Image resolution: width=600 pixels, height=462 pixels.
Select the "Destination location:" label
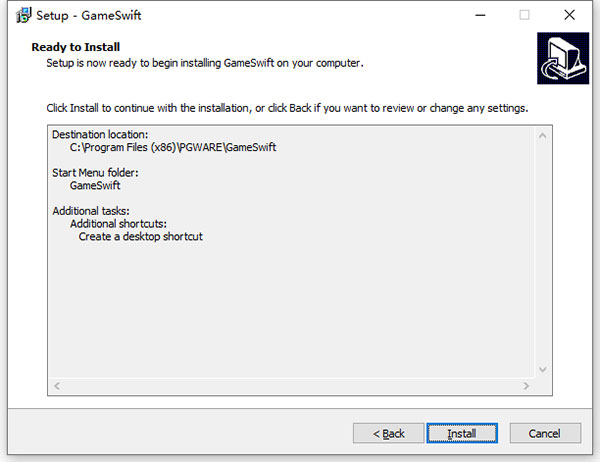pyautogui.click(x=100, y=134)
